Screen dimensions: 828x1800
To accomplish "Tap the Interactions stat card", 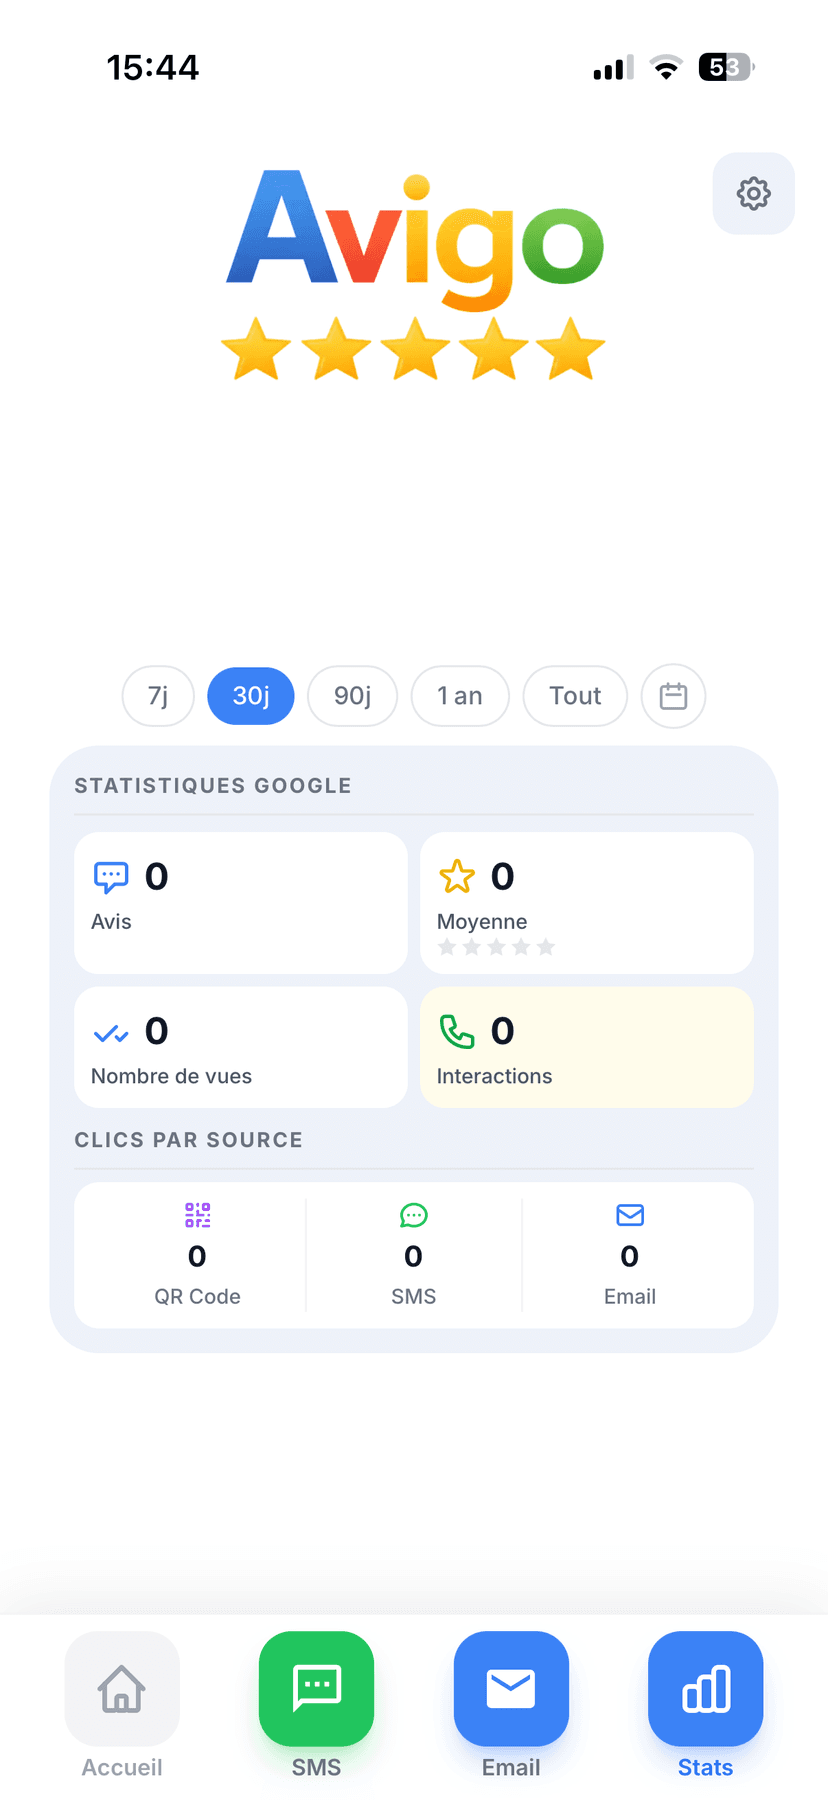I will point(586,1047).
